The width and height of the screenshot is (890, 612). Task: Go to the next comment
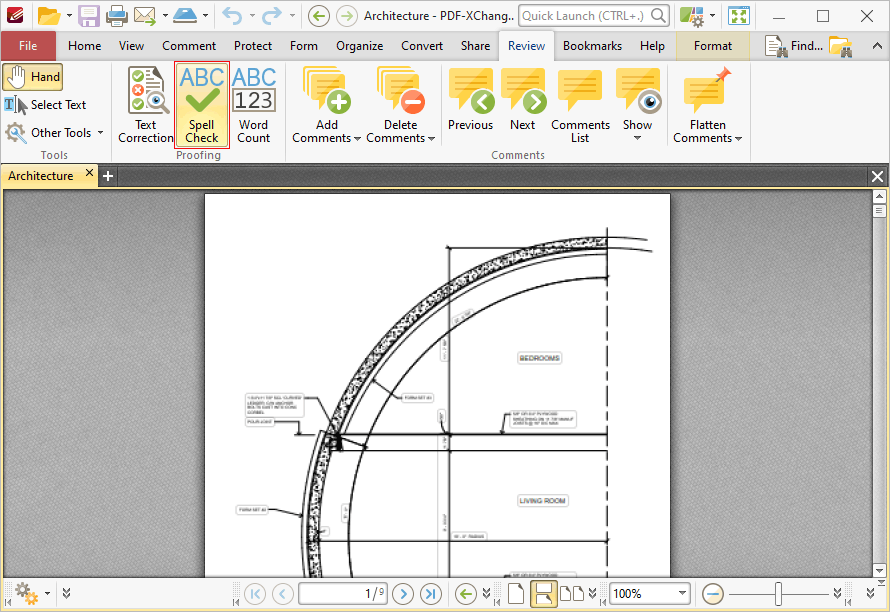522,101
